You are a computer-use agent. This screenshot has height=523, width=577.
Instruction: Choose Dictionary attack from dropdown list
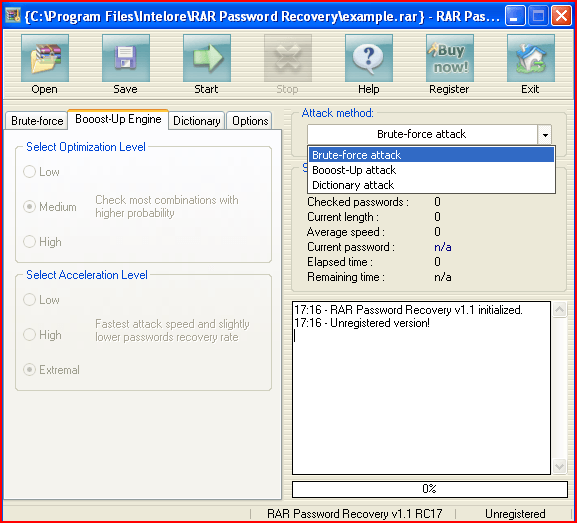(431, 185)
